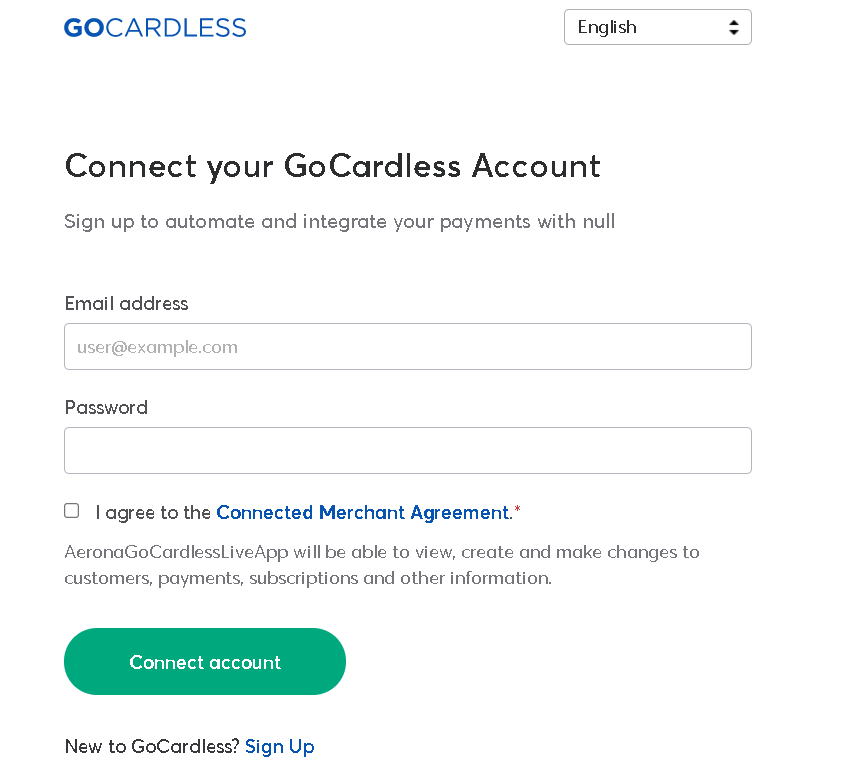The width and height of the screenshot is (844, 774).
Task: Open the English language dropdown
Action: (658, 27)
